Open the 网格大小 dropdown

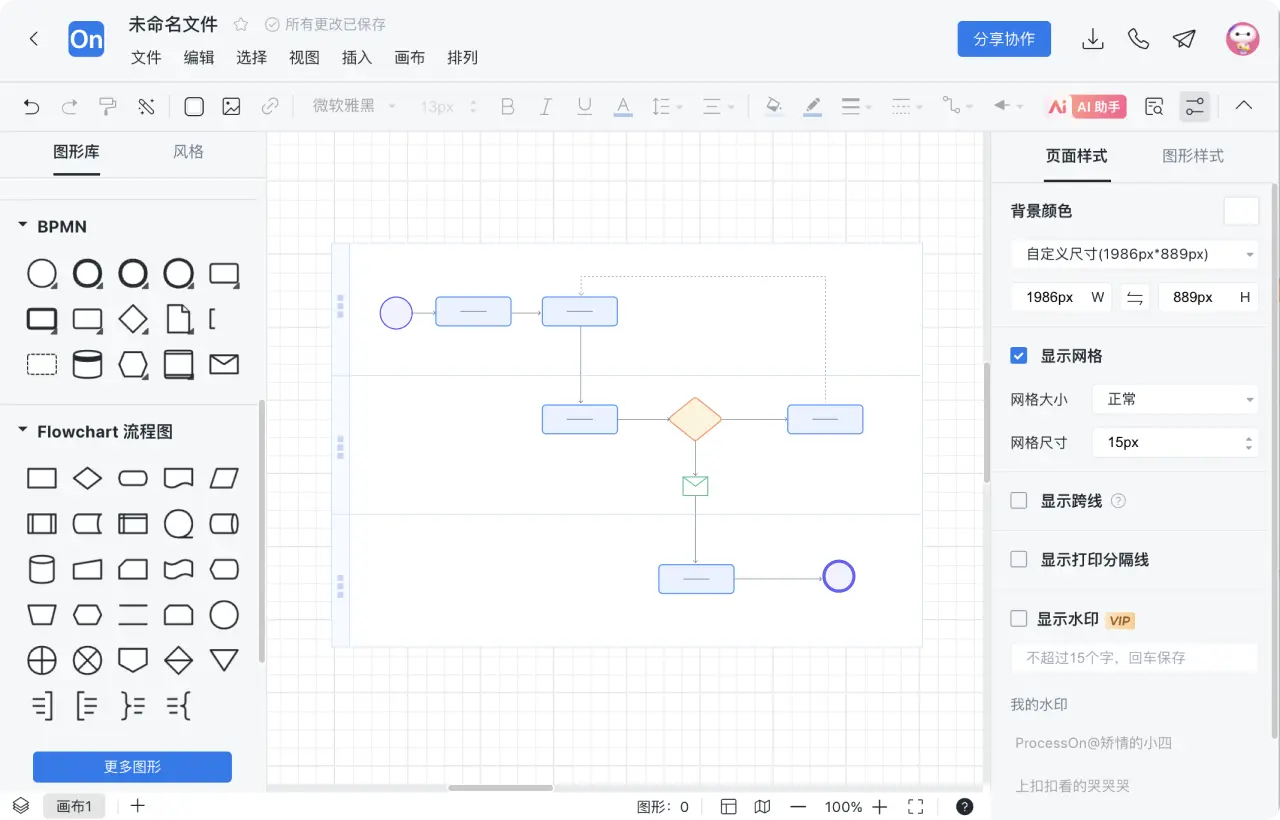point(1175,400)
